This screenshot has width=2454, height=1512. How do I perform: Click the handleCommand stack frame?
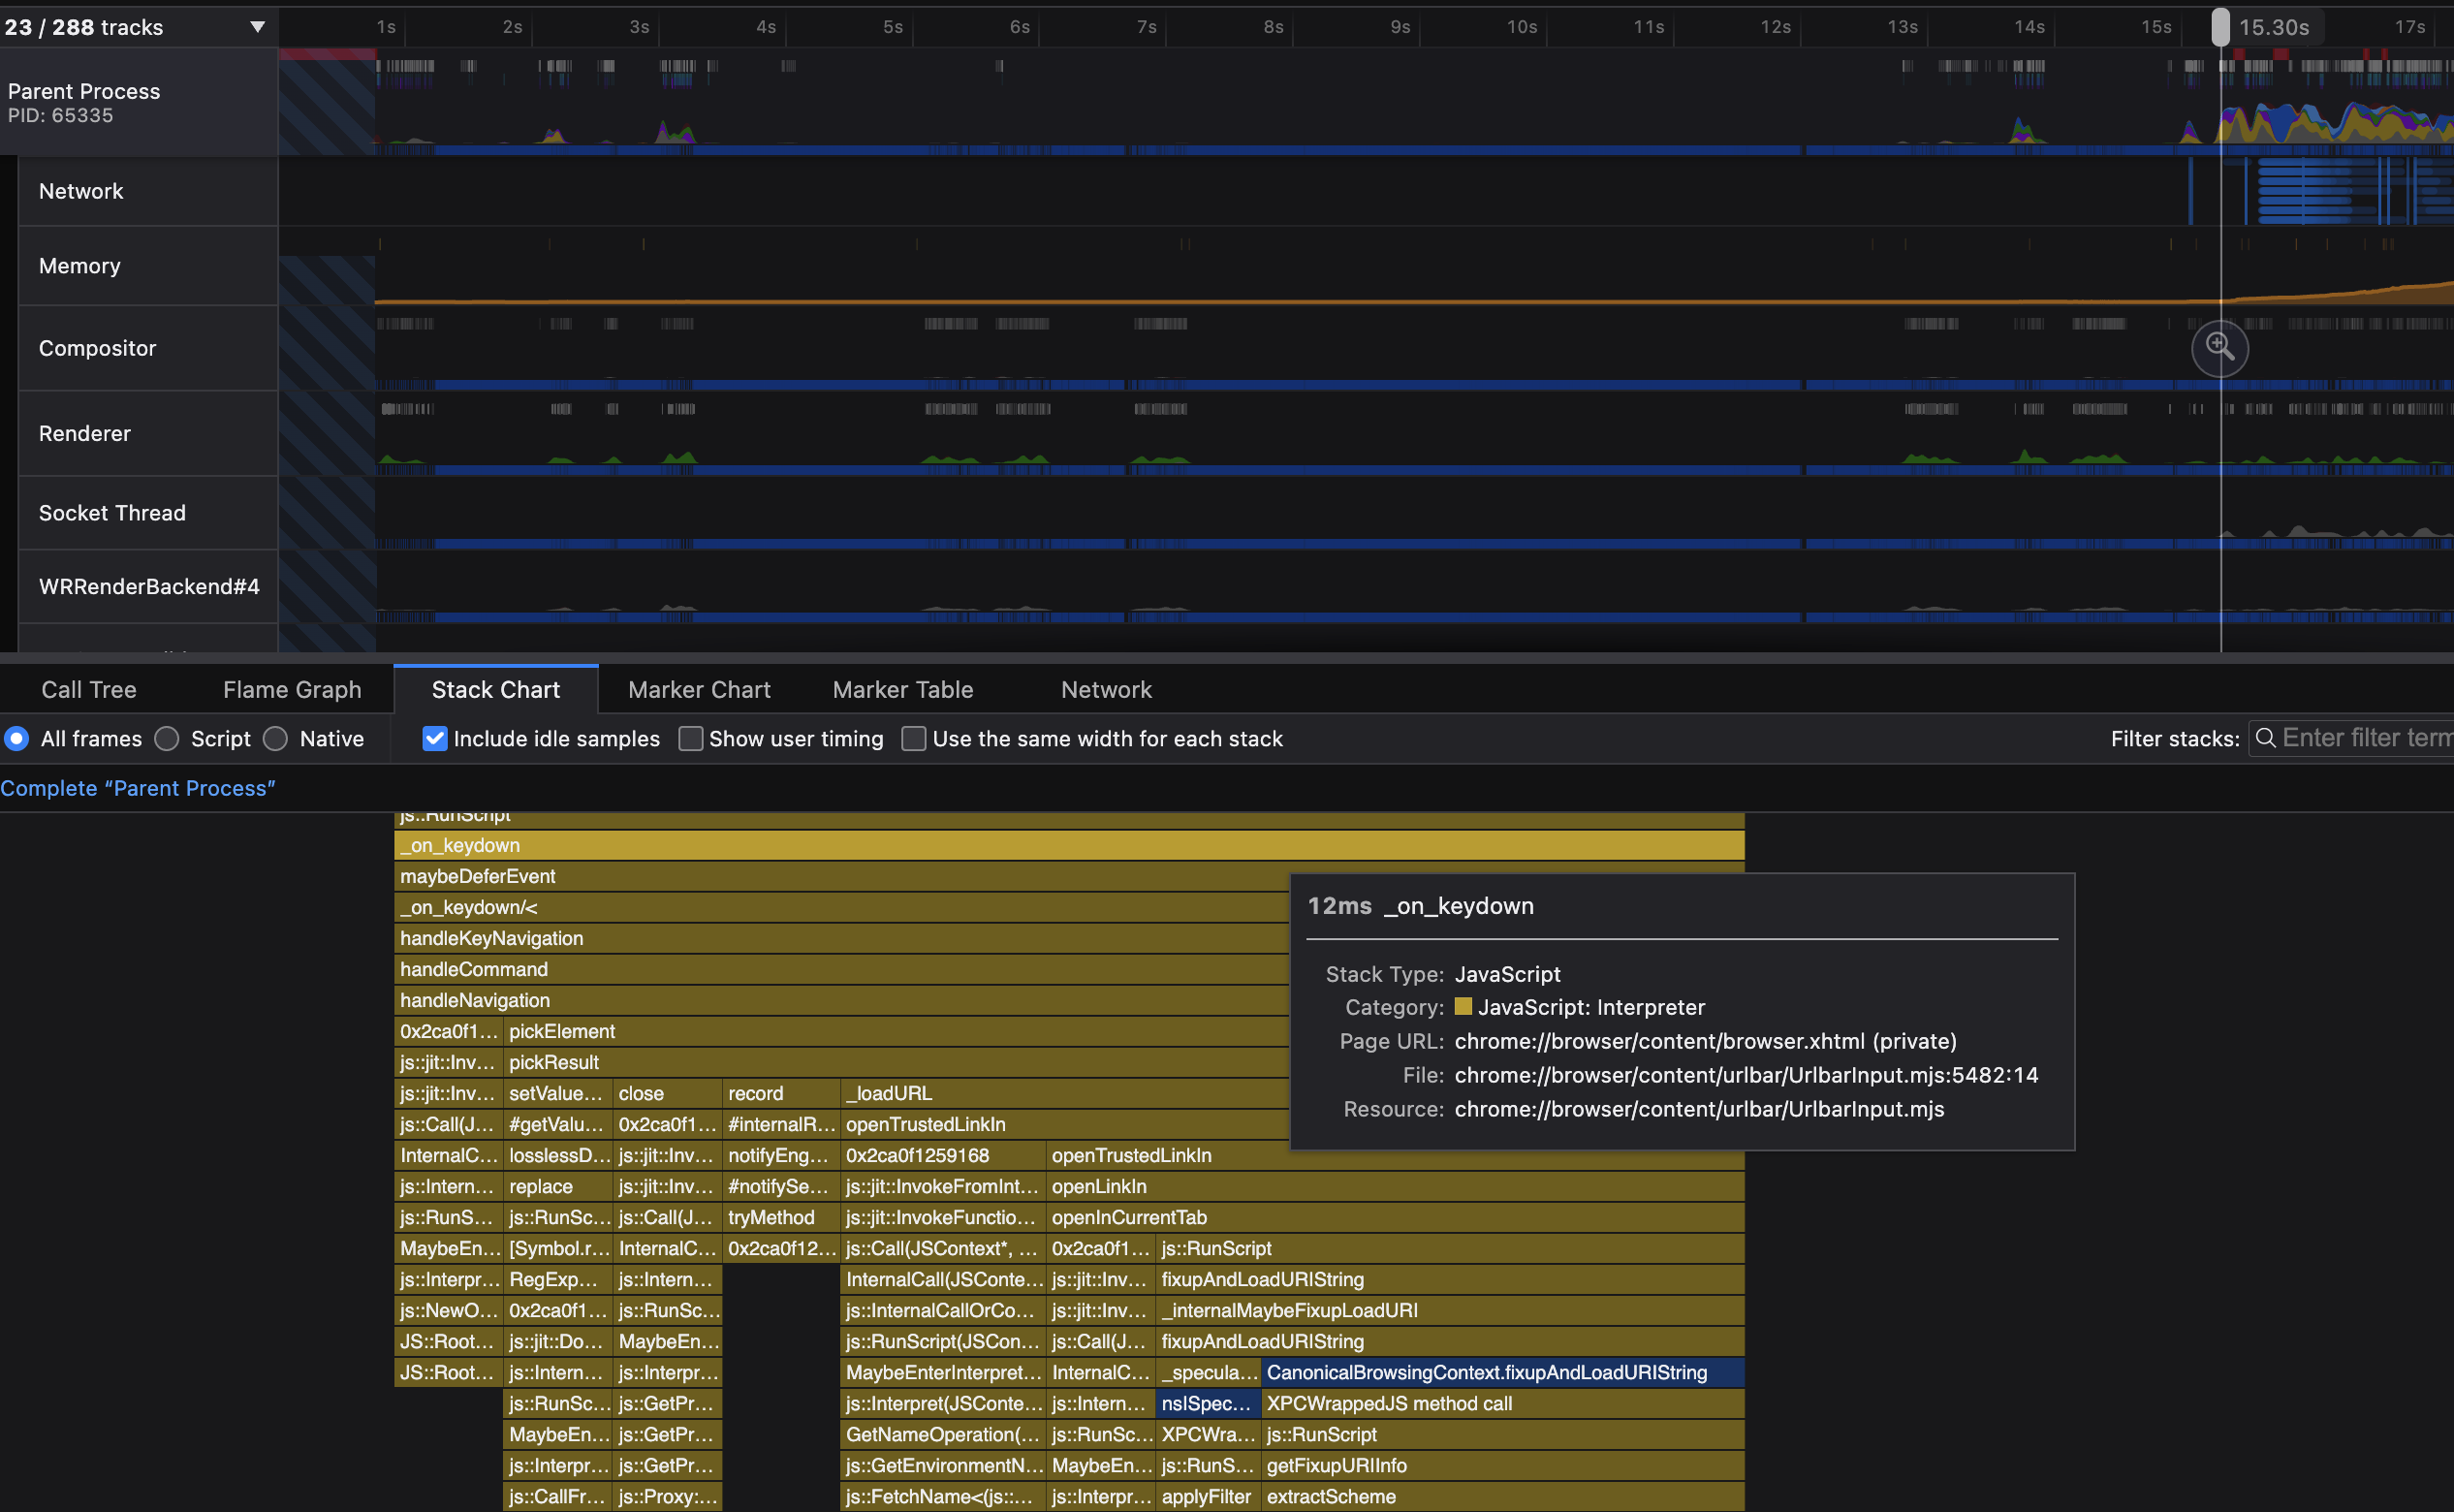coord(841,970)
